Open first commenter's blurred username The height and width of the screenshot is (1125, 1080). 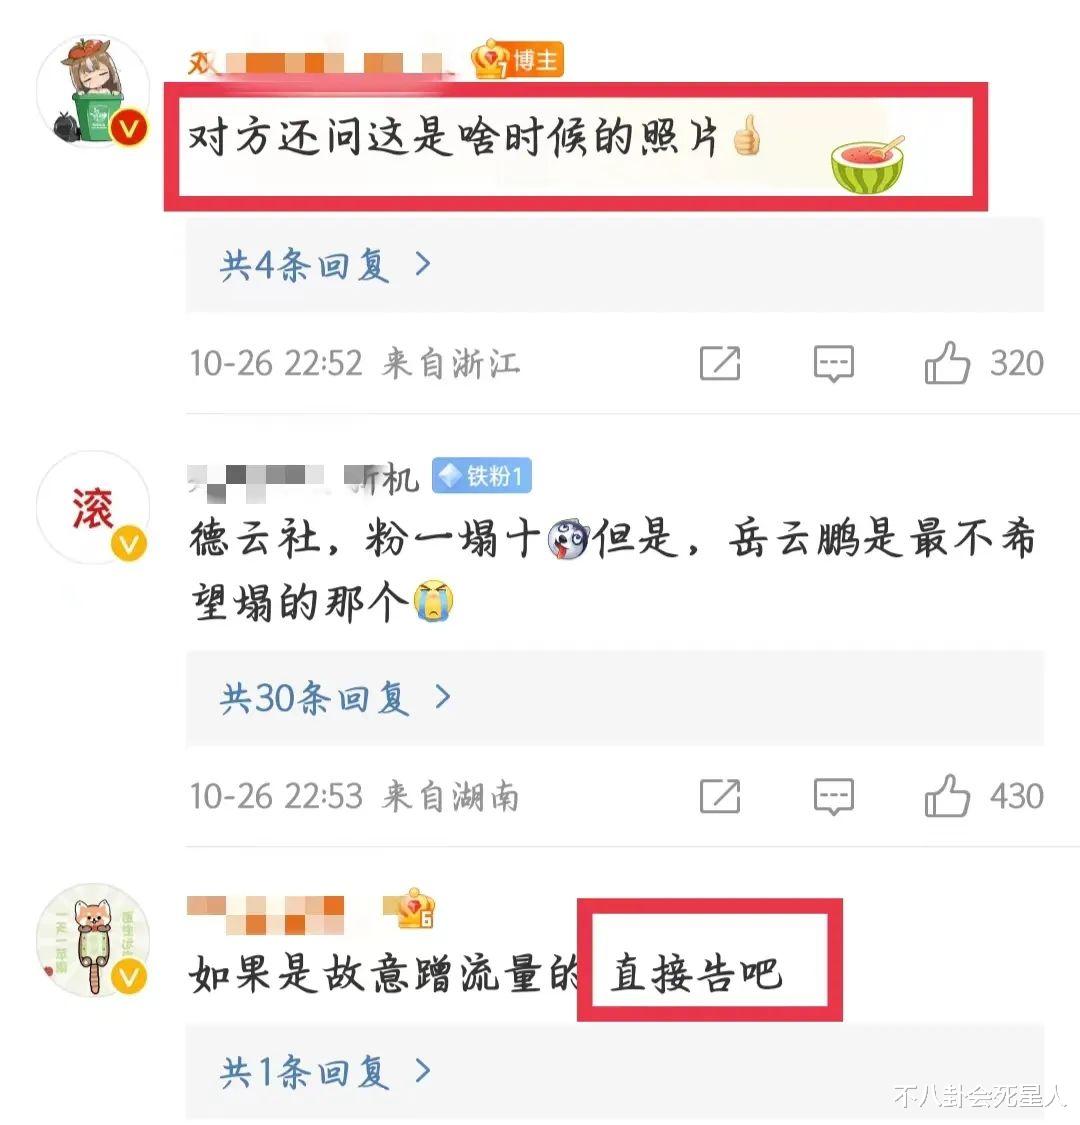point(320,63)
